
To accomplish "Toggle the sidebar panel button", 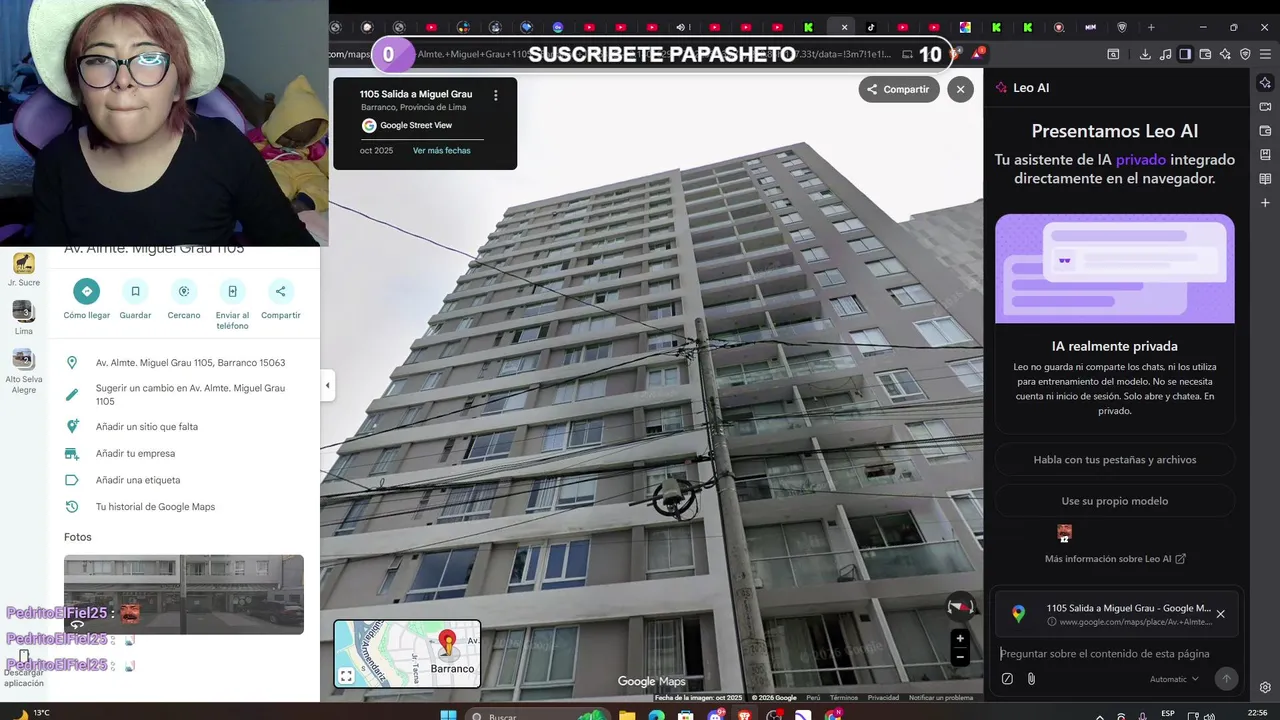I will 1185,54.
